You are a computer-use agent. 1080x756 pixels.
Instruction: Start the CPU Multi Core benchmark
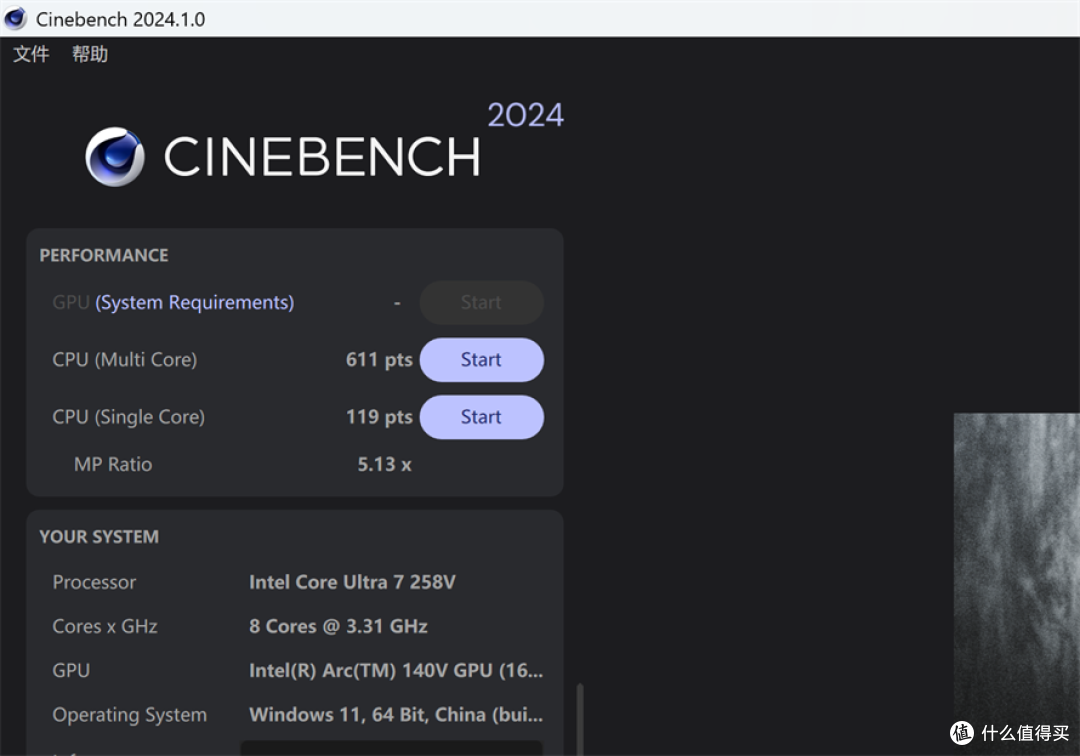pyautogui.click(x=481, y=359)
